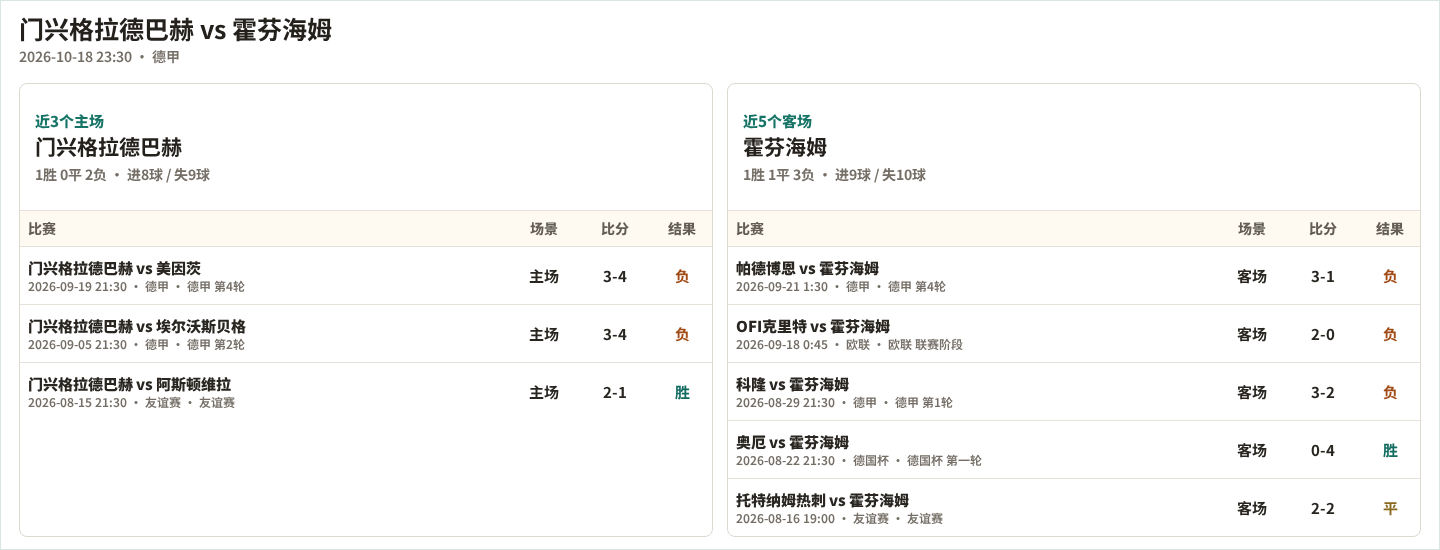
Task: Click date line 2026-08-15 21:30 友谊赛
Action: [x=131, y=403]
